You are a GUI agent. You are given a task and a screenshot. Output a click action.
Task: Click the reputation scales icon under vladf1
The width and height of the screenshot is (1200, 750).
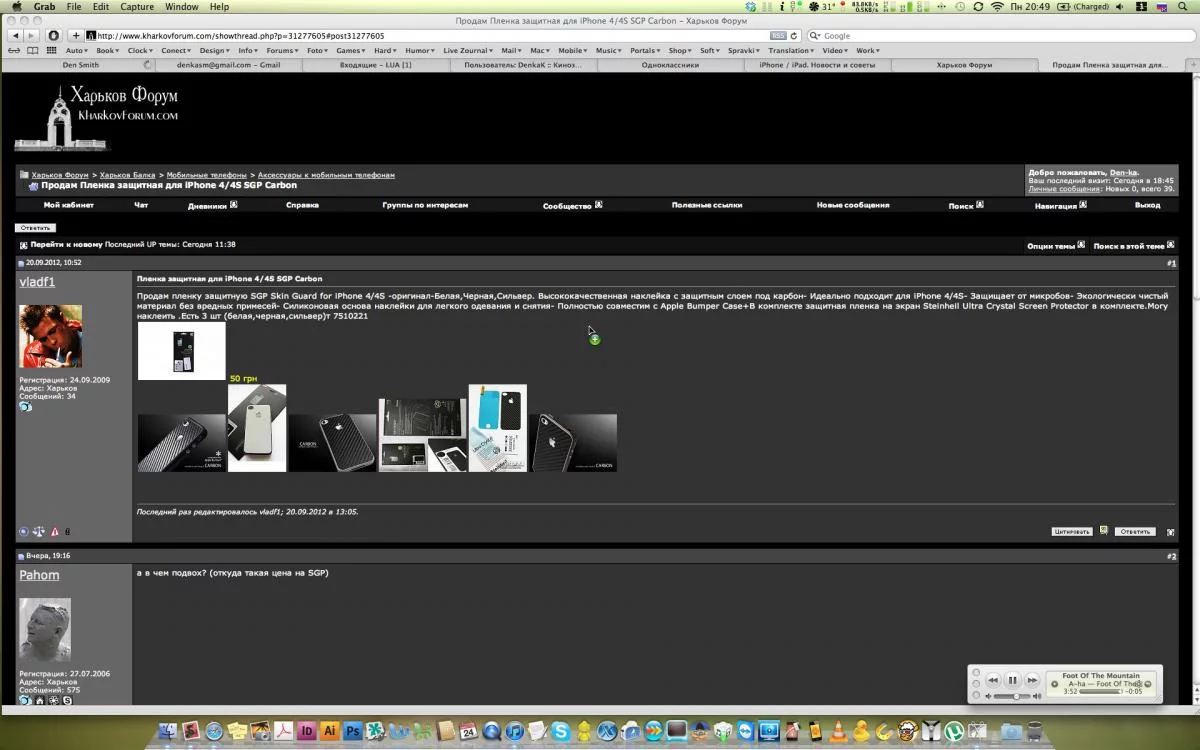[38, 532]
